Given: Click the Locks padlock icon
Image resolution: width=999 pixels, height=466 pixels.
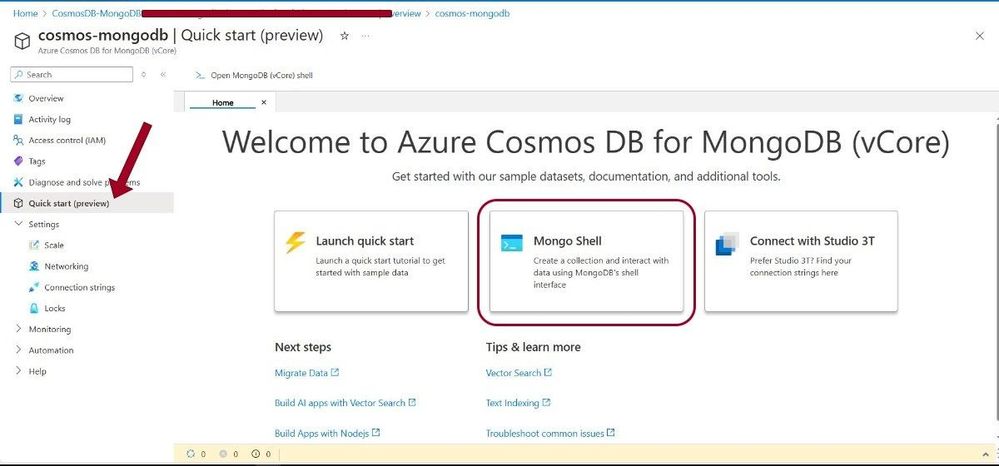Looking at the screenshot, I should [x=34, y=309].
